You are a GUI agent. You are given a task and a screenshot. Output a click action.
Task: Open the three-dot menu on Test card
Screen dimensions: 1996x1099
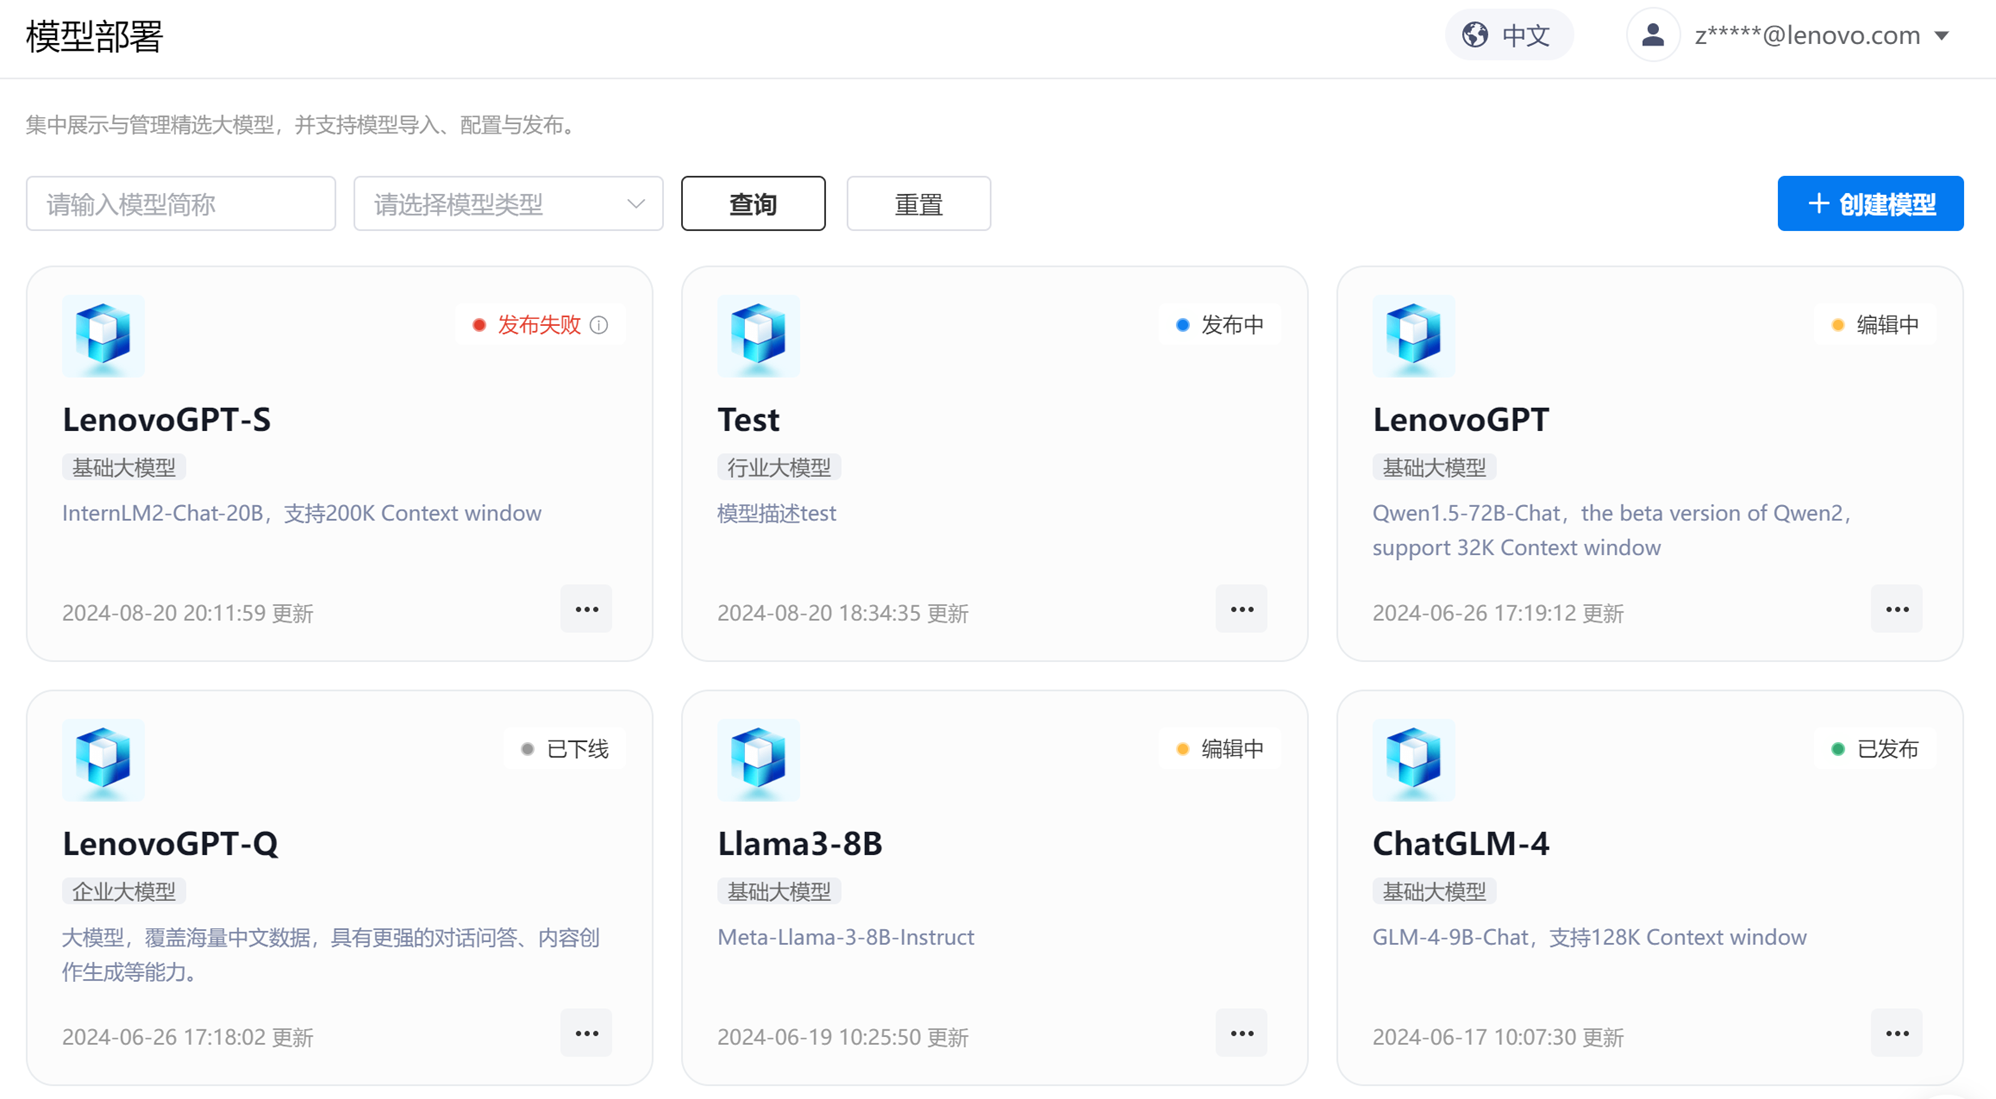coord(1241,609)
